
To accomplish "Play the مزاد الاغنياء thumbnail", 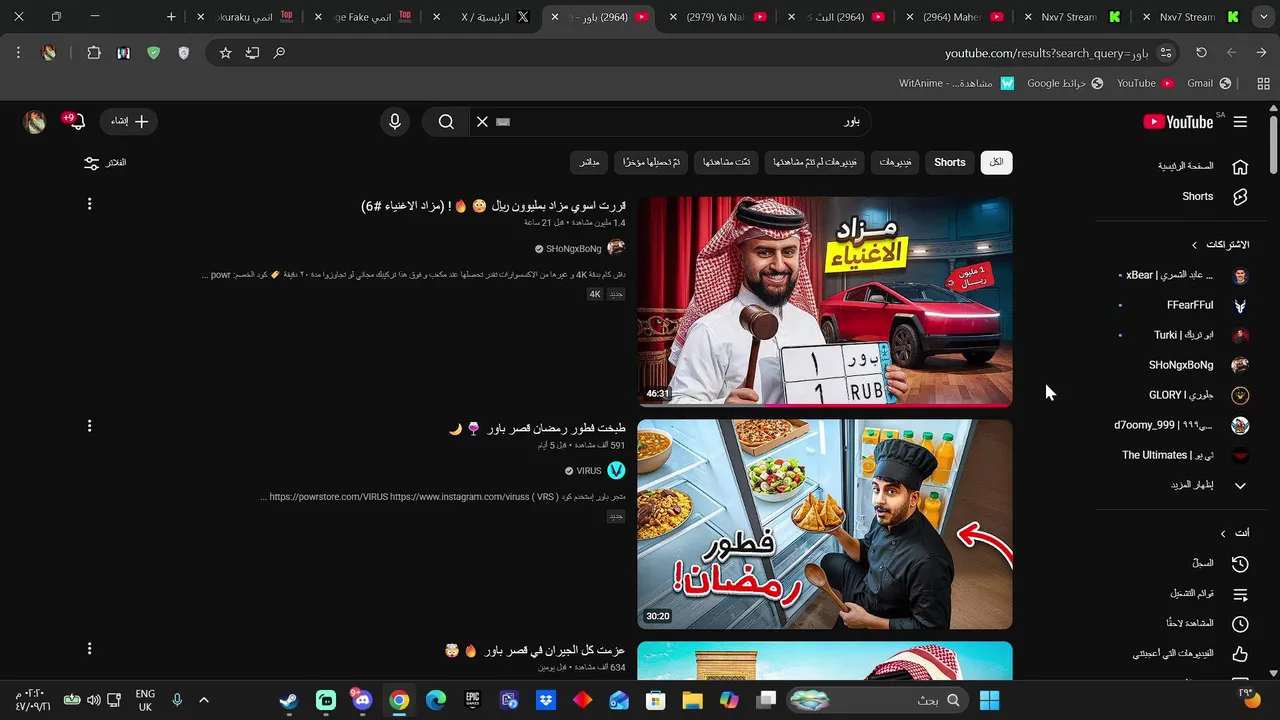I will click(825, 302).
